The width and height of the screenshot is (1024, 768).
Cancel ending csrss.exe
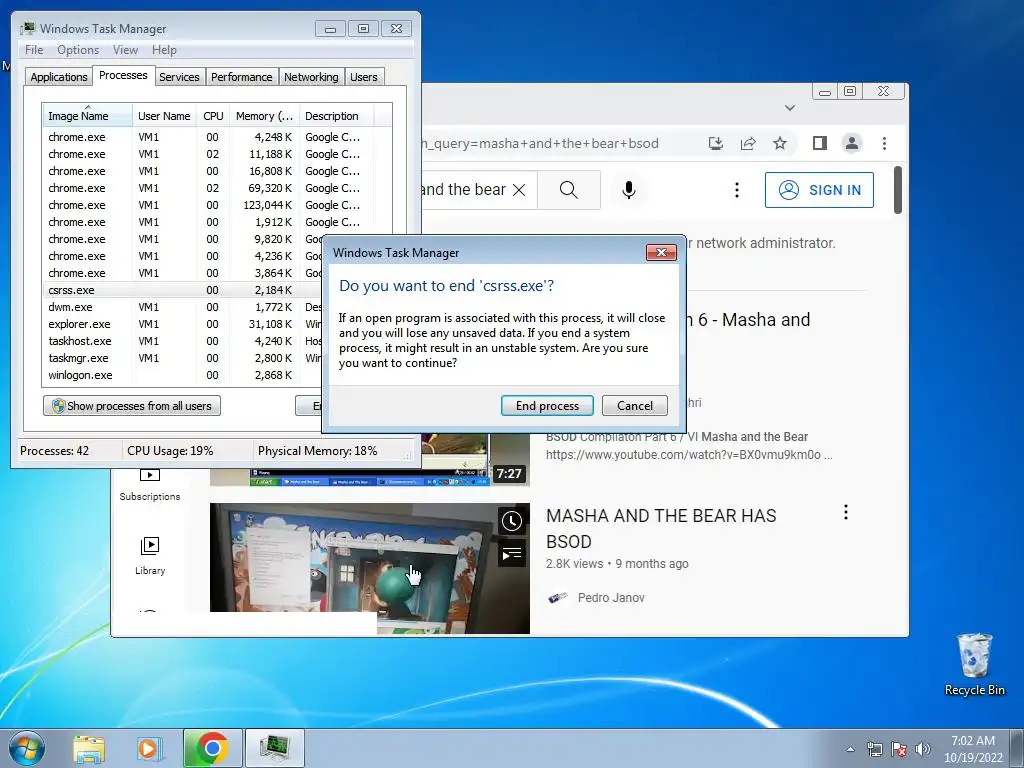pos(634,406)
